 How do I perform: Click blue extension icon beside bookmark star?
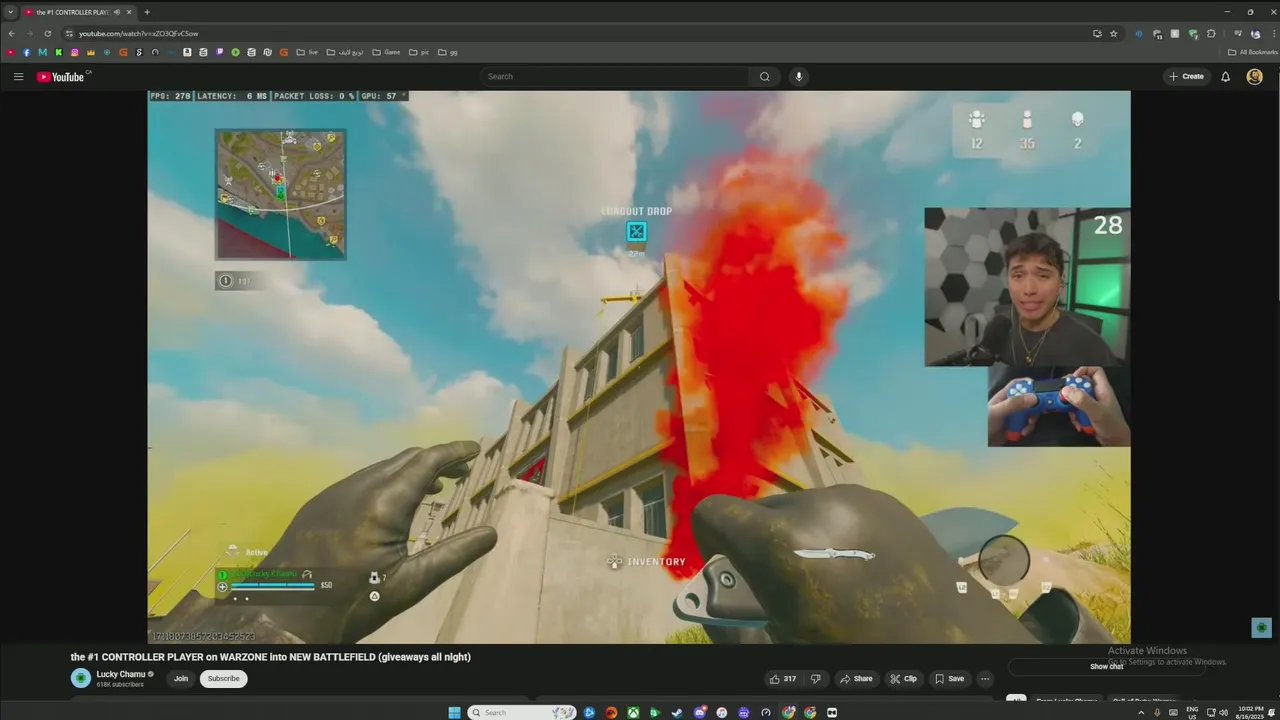[x=1138, y=33]
